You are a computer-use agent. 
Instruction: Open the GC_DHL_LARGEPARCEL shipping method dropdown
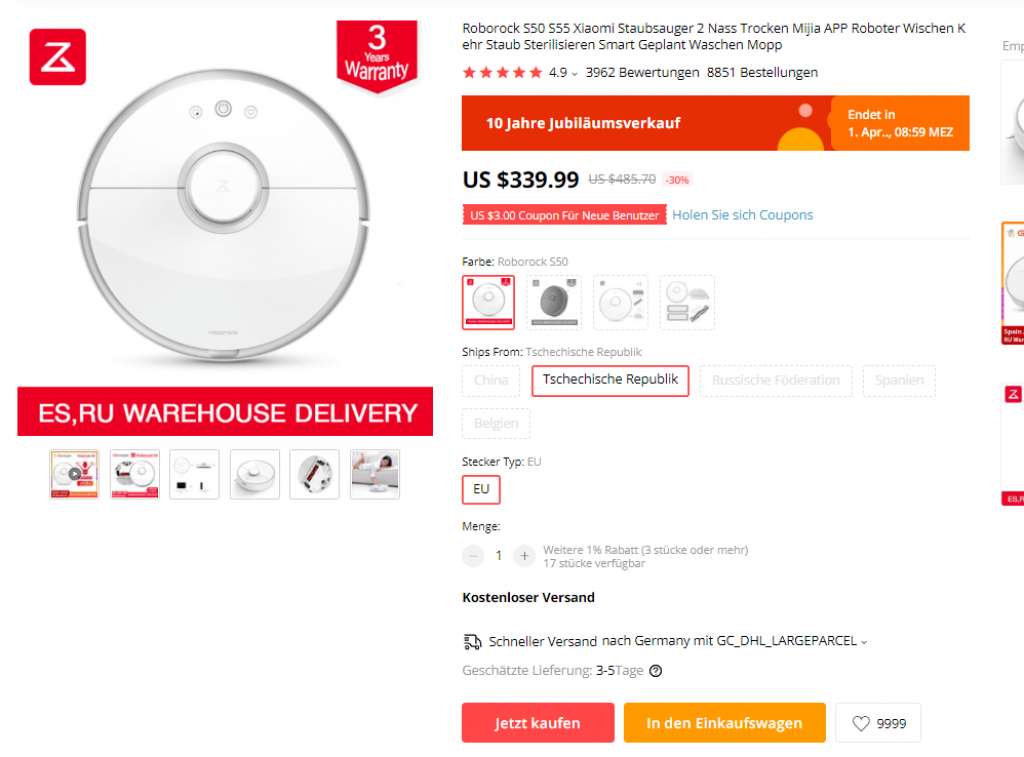click(x=864, y=642)
